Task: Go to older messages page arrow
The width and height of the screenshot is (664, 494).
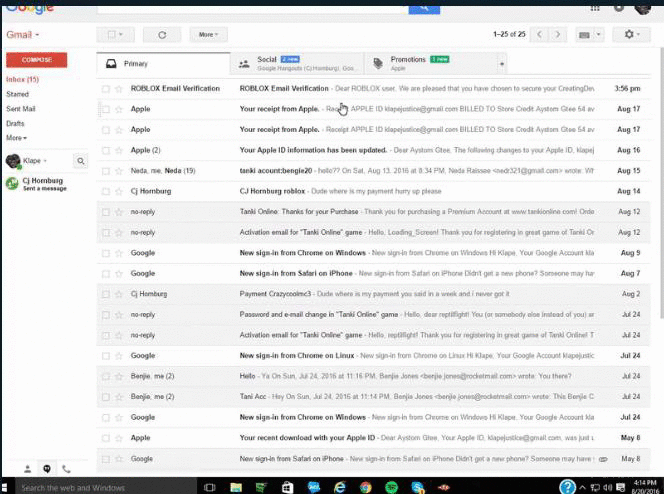Action: coord(558,34)
